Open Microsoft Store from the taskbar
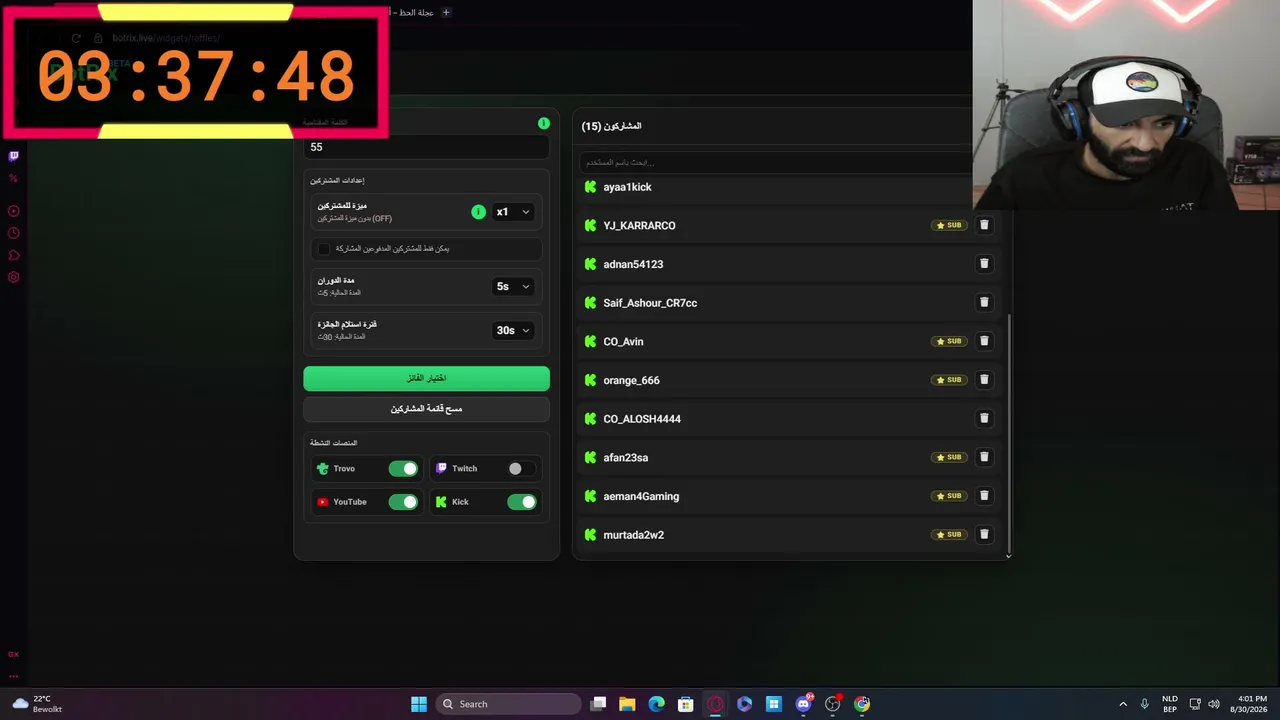The image size is (1280, 720). [686, 704]
